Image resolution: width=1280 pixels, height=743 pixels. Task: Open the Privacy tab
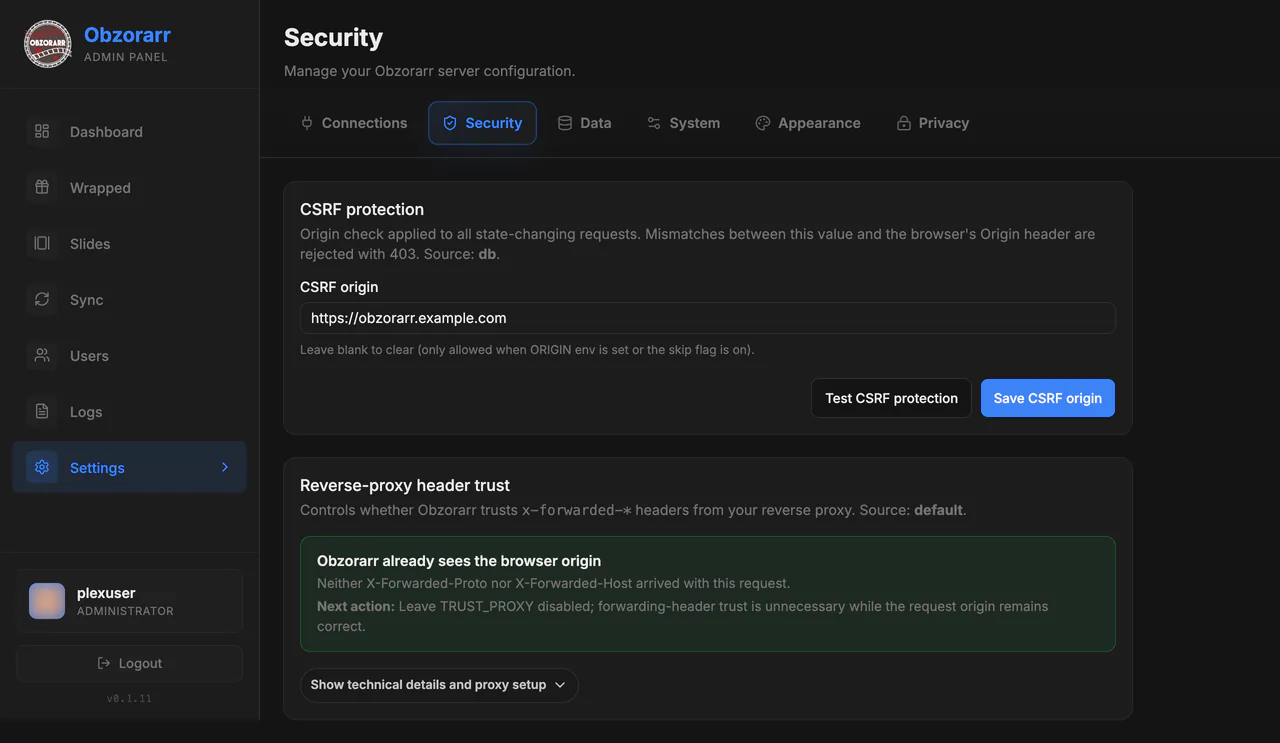(933, 123)
